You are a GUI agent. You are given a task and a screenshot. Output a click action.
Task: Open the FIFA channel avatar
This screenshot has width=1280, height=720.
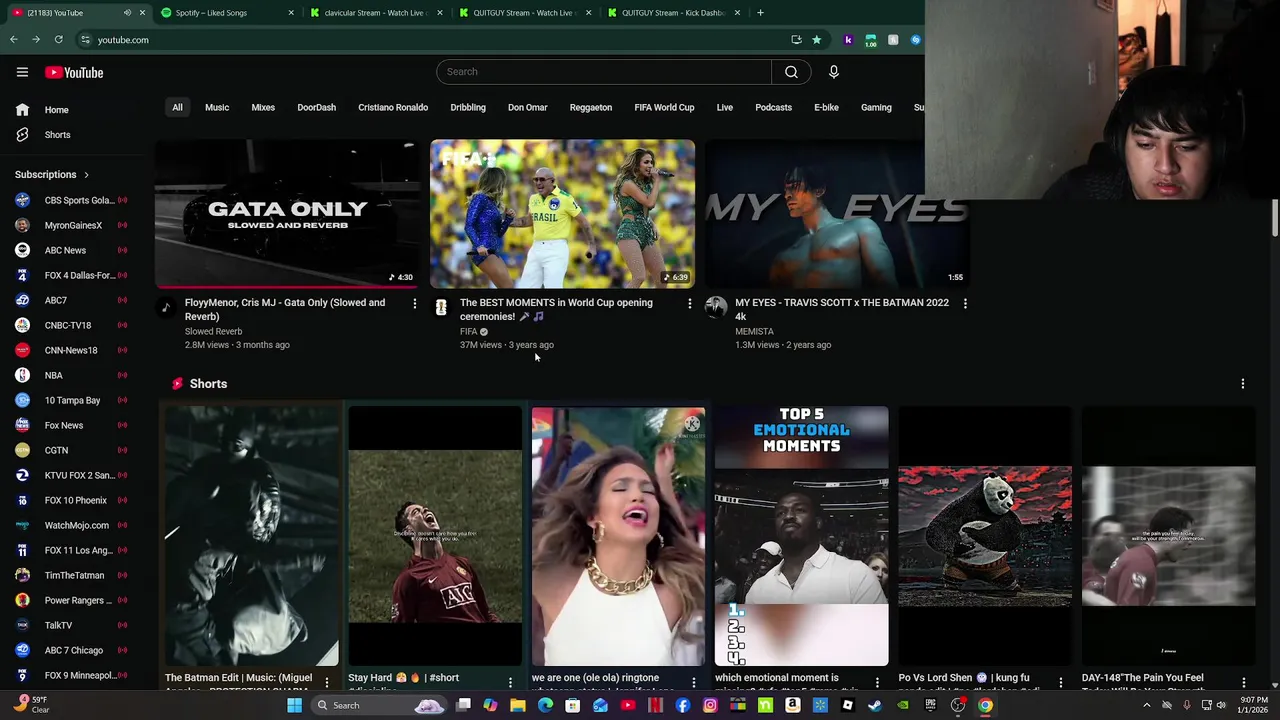[x=441, y=307]
